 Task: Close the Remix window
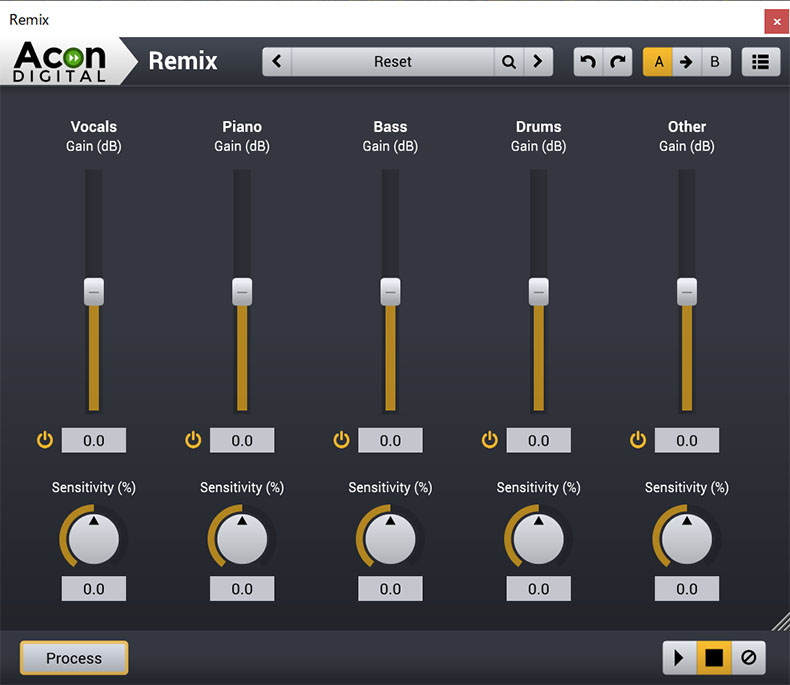point(776,22)
